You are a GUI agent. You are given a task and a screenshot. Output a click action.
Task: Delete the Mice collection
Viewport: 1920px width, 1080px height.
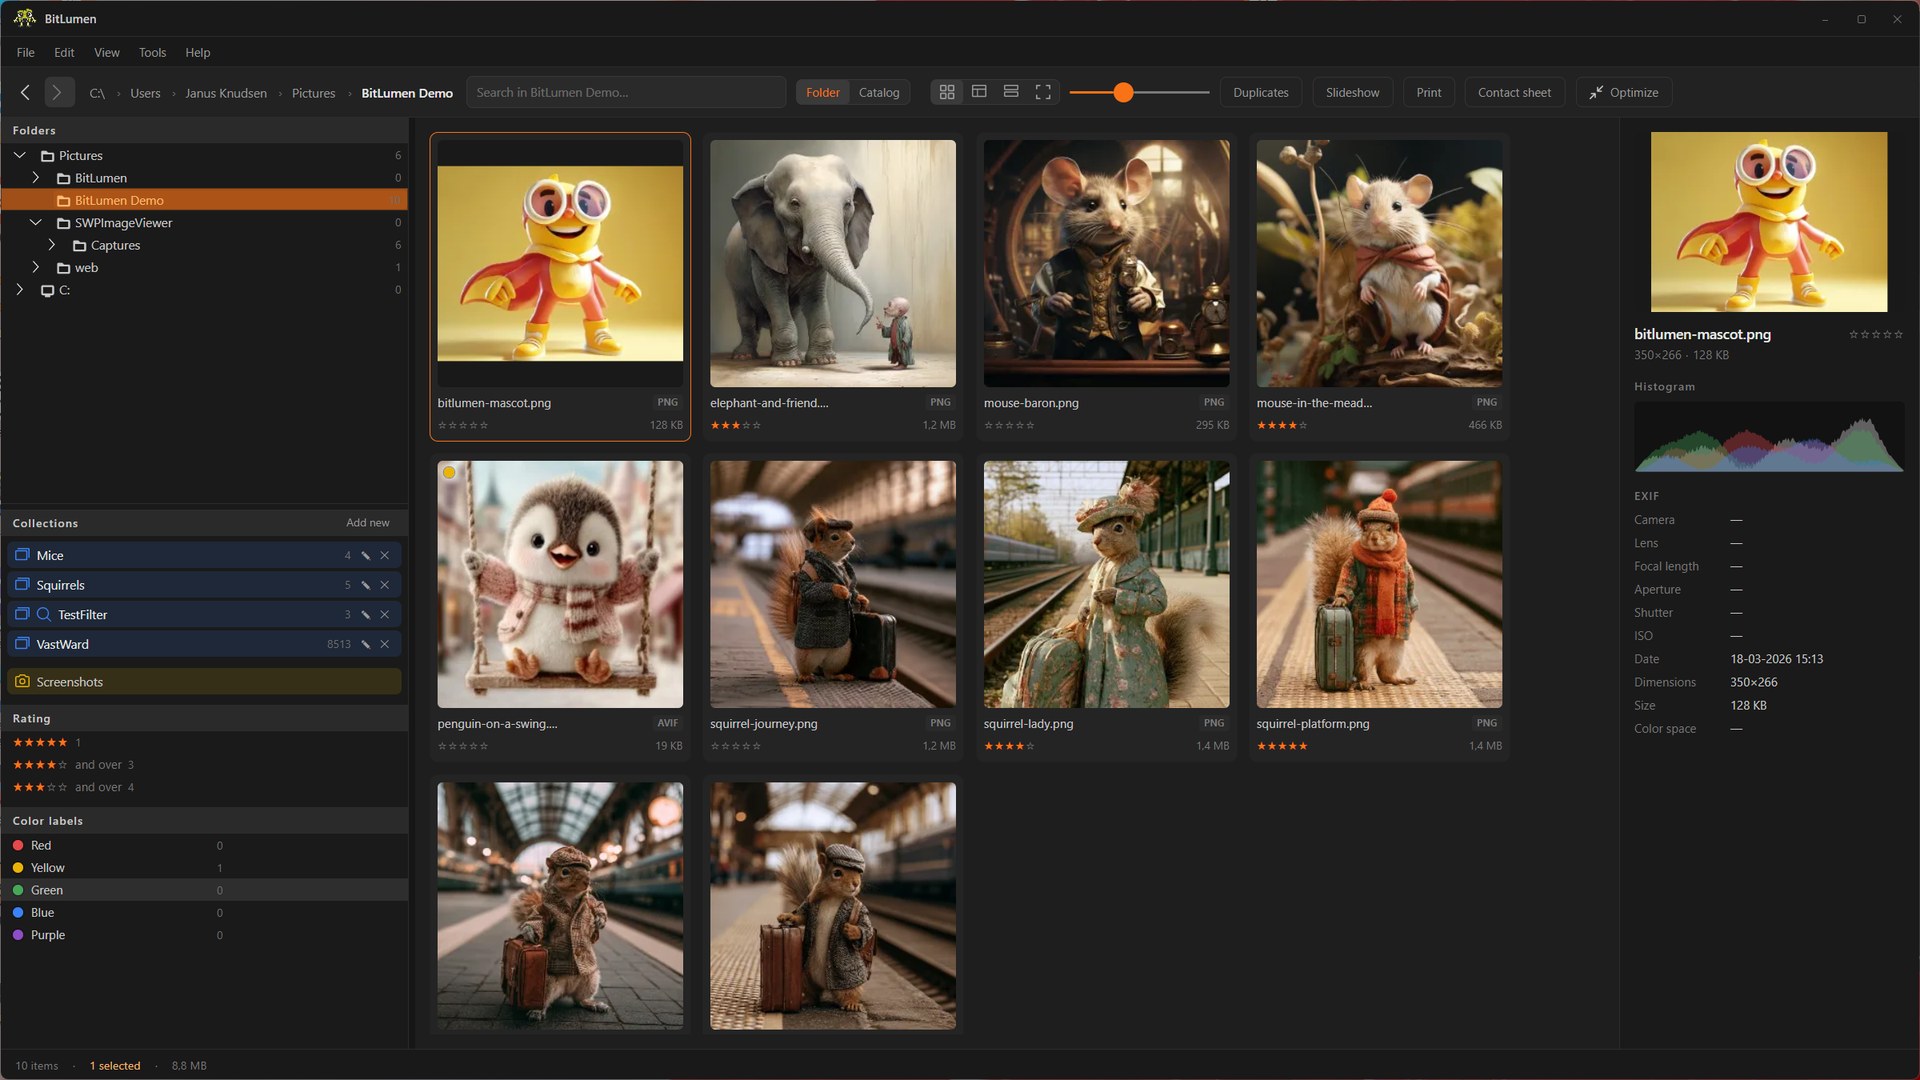[x=385, y=555]
